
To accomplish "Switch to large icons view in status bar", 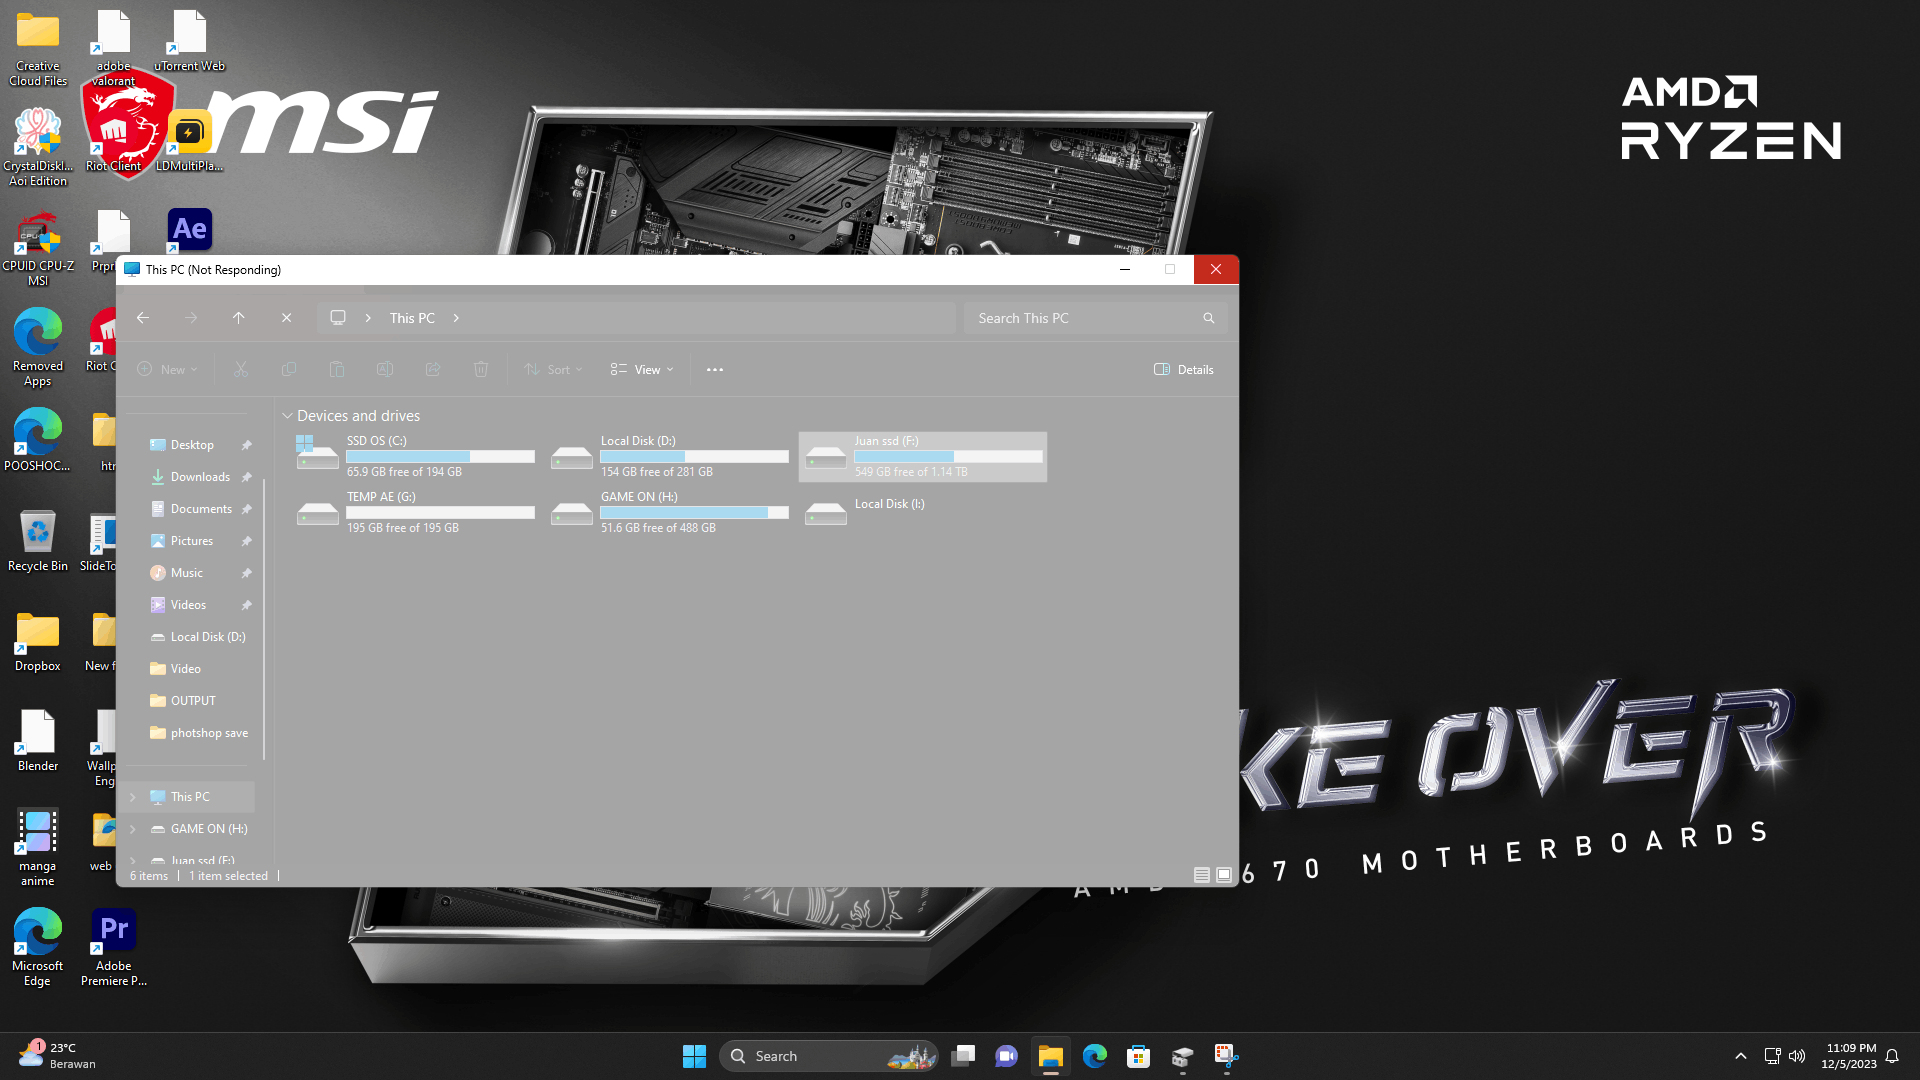I will click(1224, 875).
